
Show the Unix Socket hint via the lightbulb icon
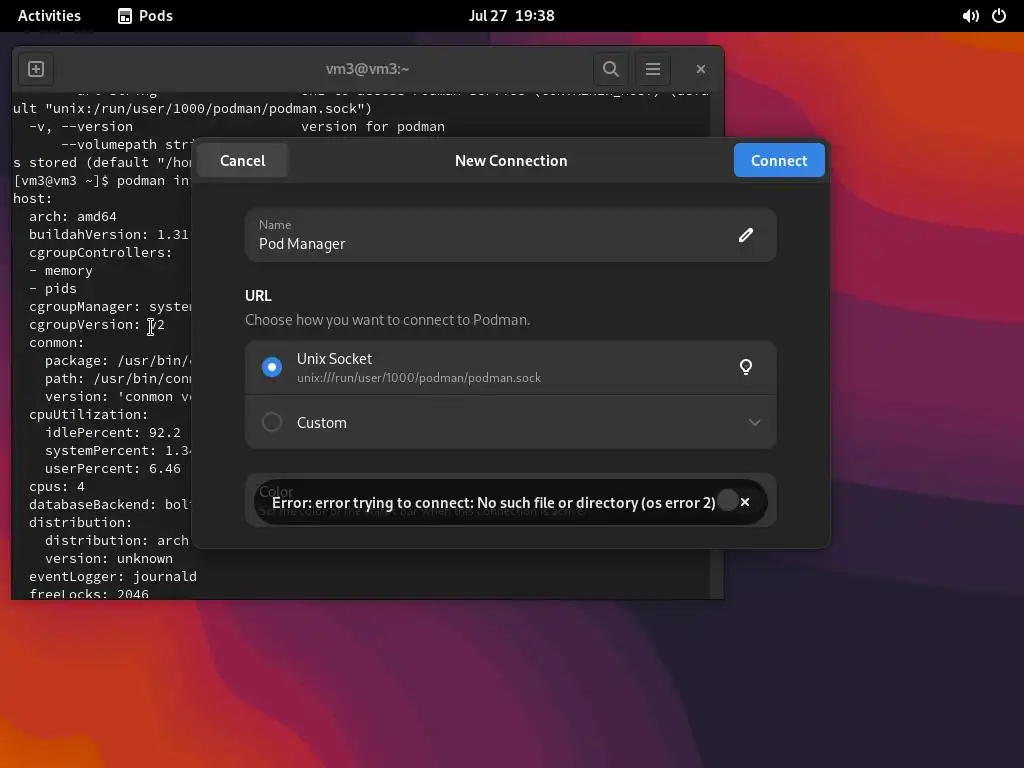pyautogui.click(x=746, y=367)
